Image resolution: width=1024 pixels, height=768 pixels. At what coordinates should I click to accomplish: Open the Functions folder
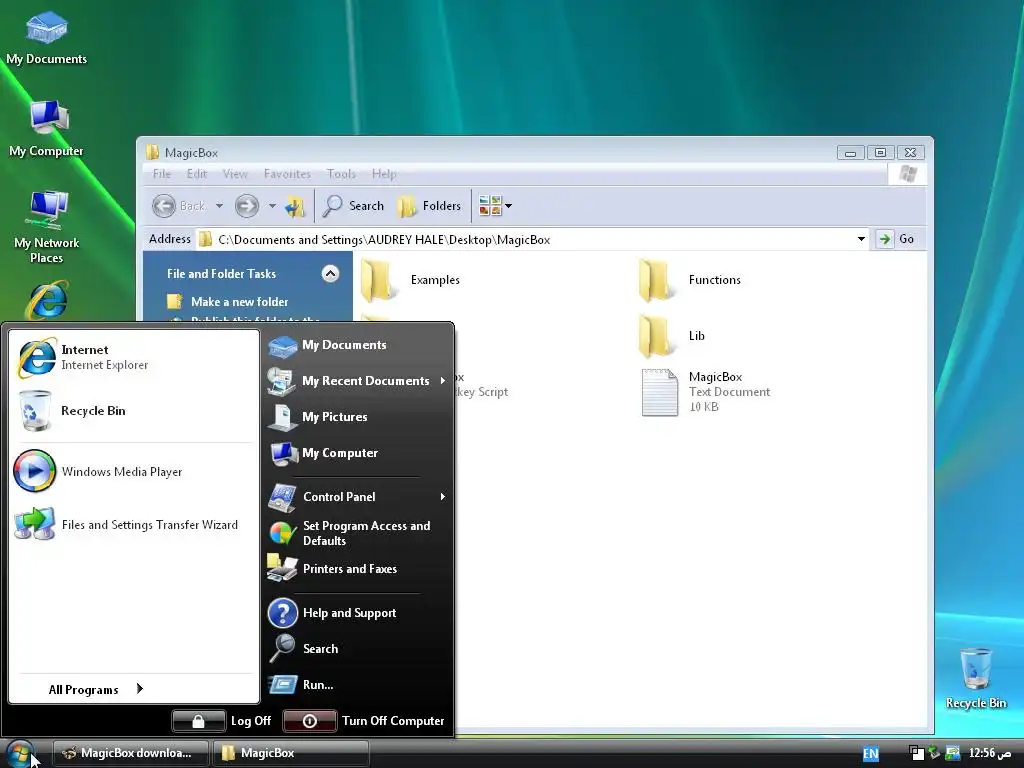pyautogui.click(x=691, y=280)
